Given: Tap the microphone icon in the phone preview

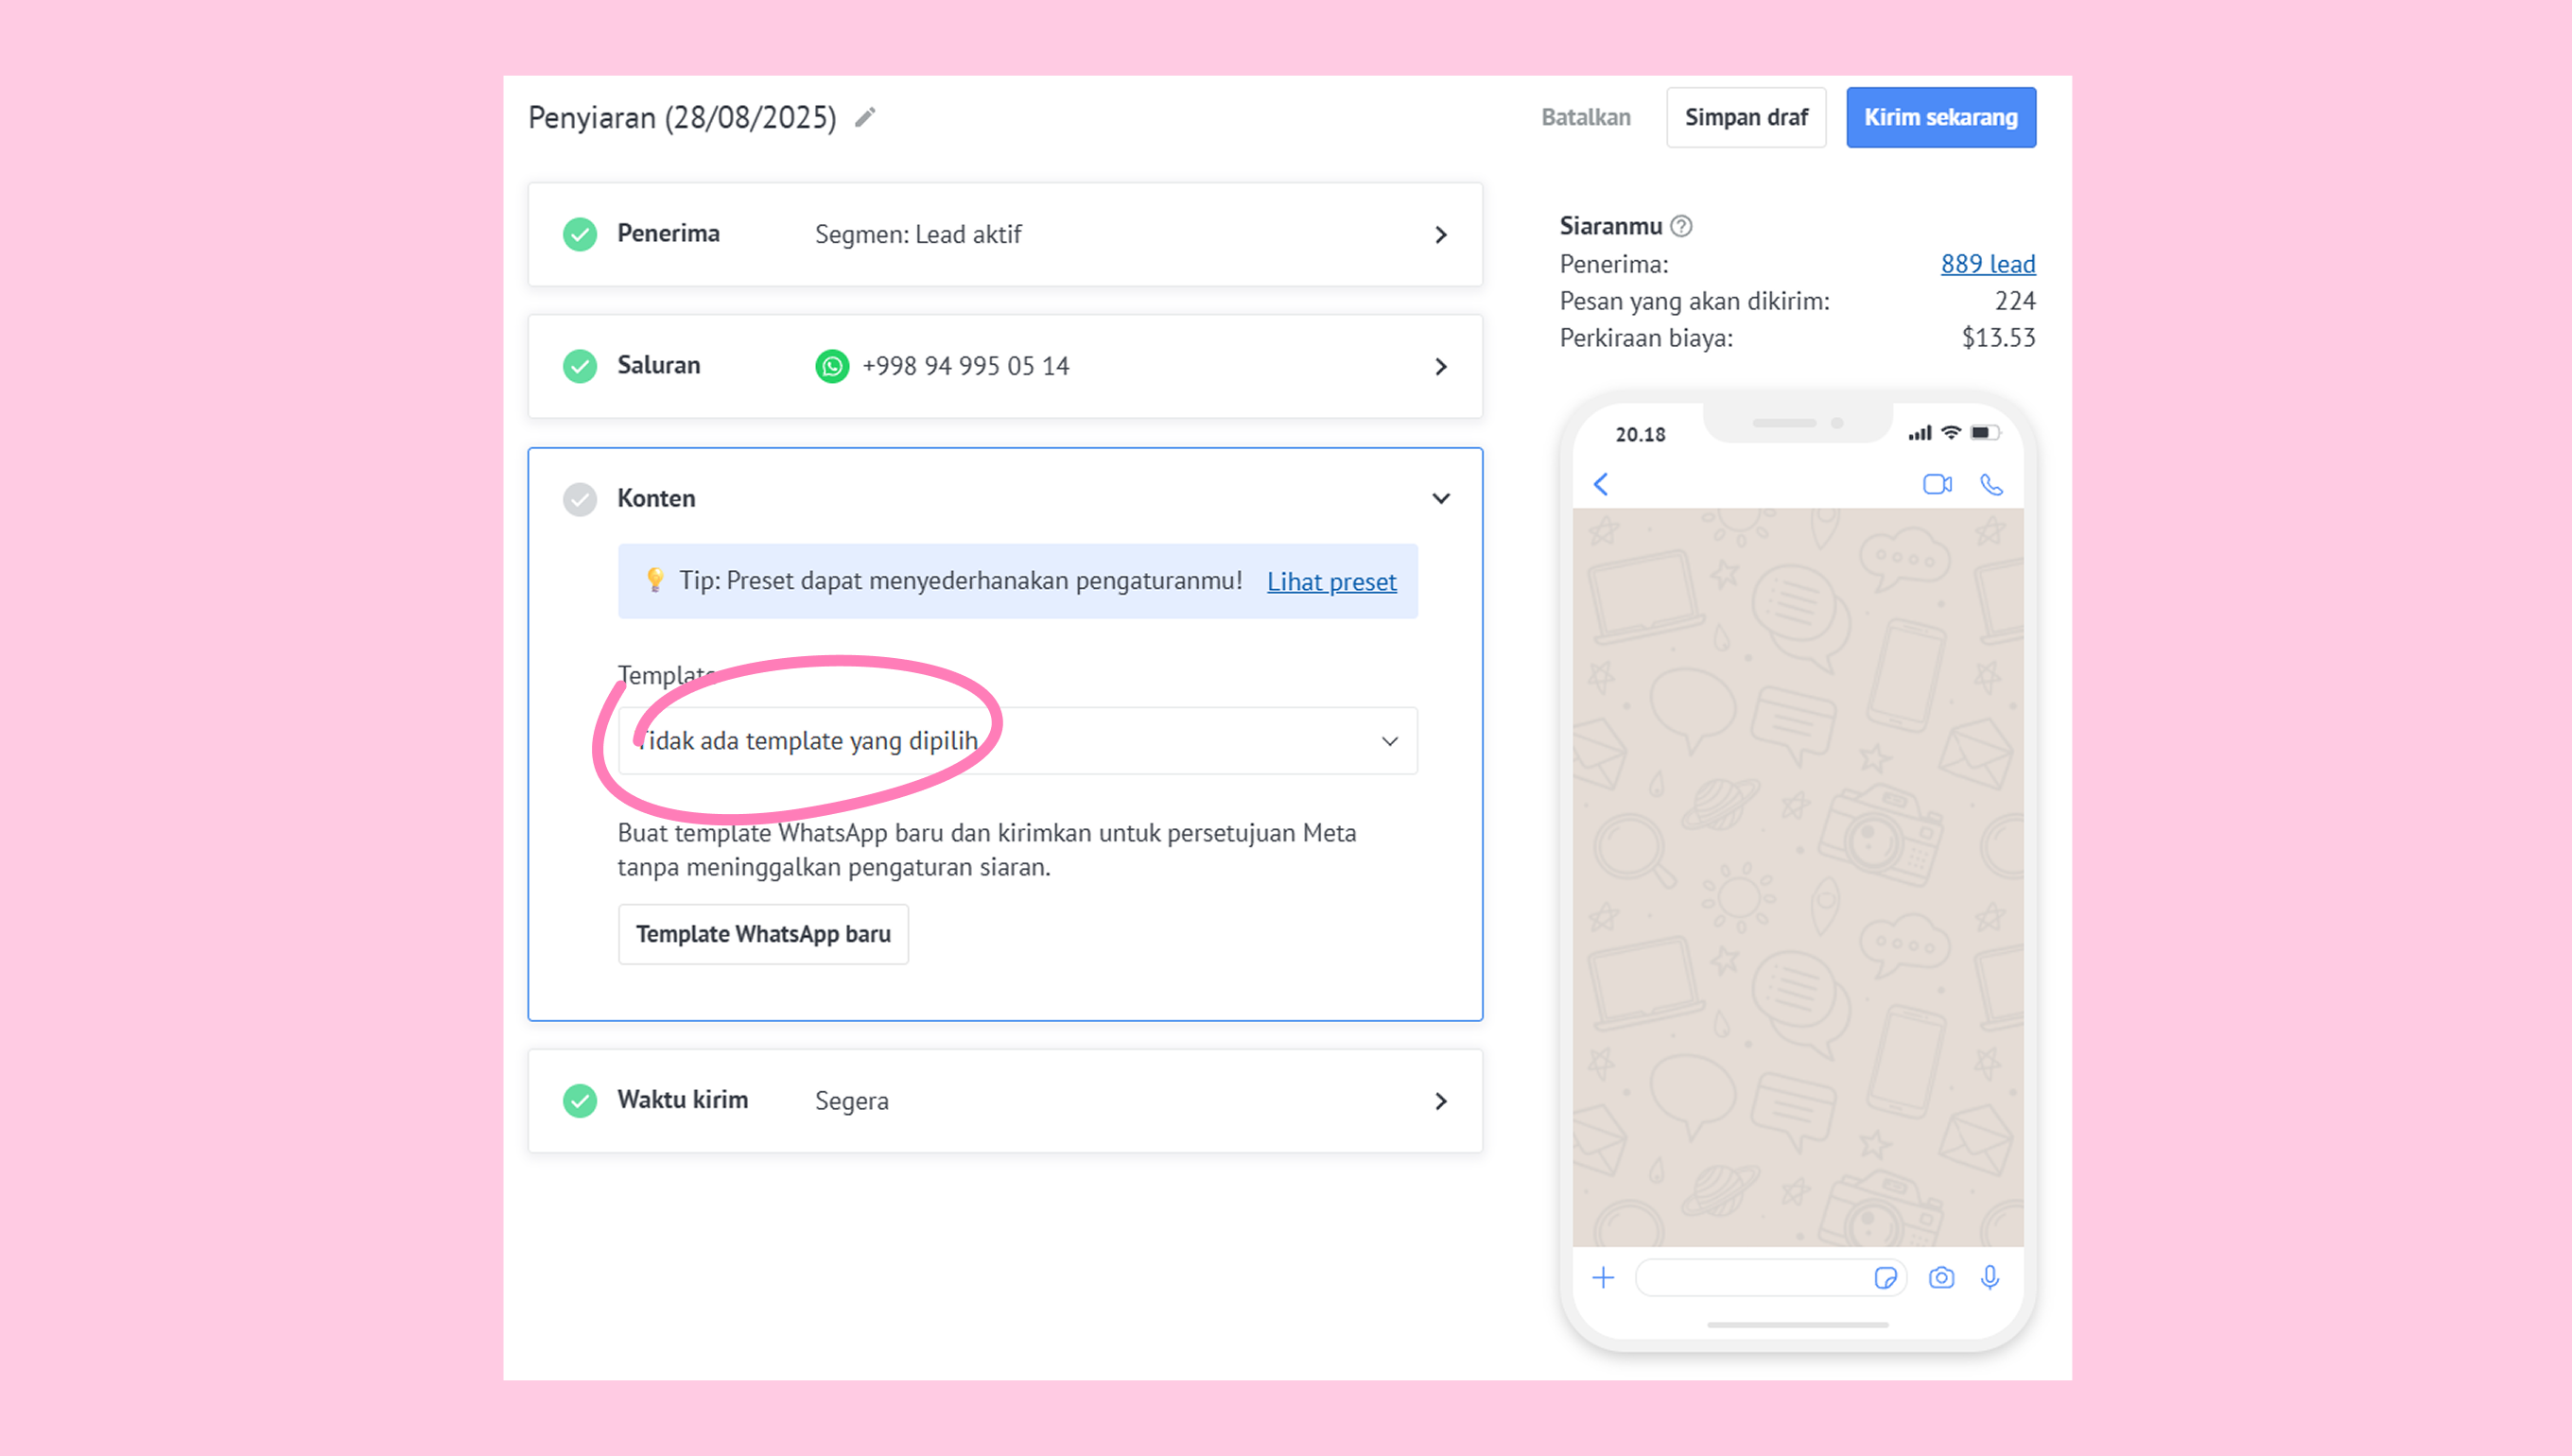Looking at the screenshot, I should tap(1990, 1278).
